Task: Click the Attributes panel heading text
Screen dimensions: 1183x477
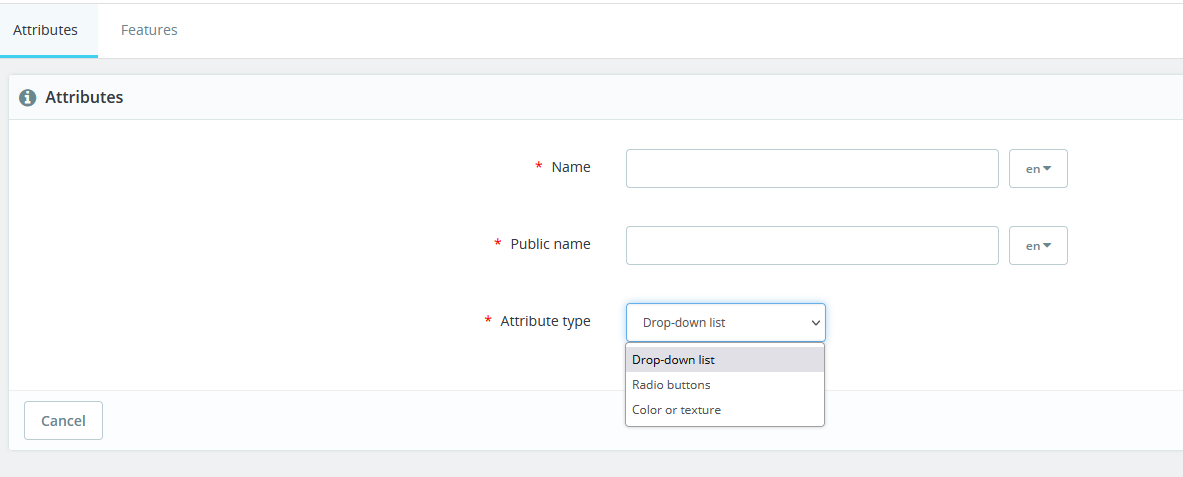Action: [x=84, y=98]
